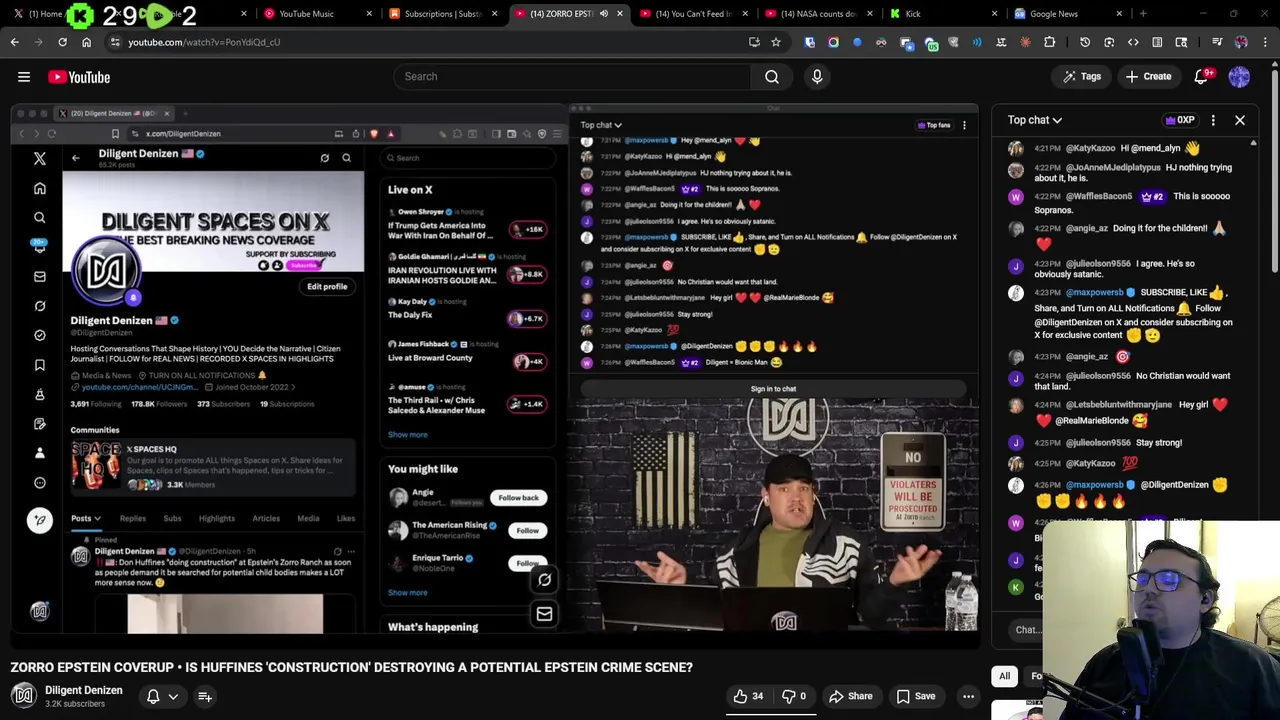Bookmark this page with the star

click(x=776, y=42)
